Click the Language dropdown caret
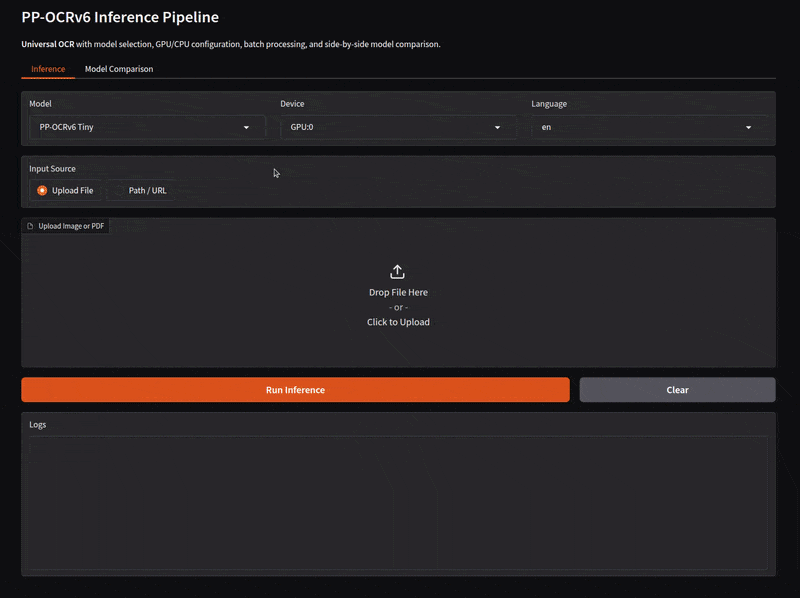Image resolution: width=800 pixels, height=598 pixels. [x=748, y=128]
